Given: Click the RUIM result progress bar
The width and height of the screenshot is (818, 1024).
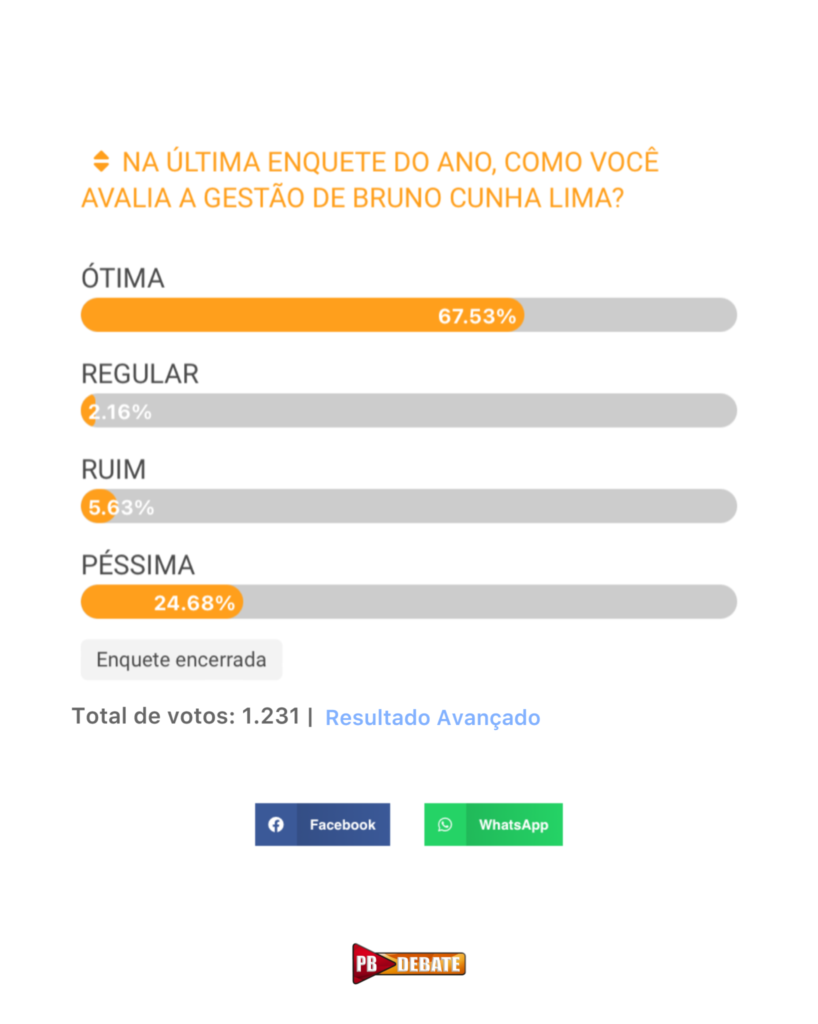Looking at the screenshot, I should tap(408, 506).
